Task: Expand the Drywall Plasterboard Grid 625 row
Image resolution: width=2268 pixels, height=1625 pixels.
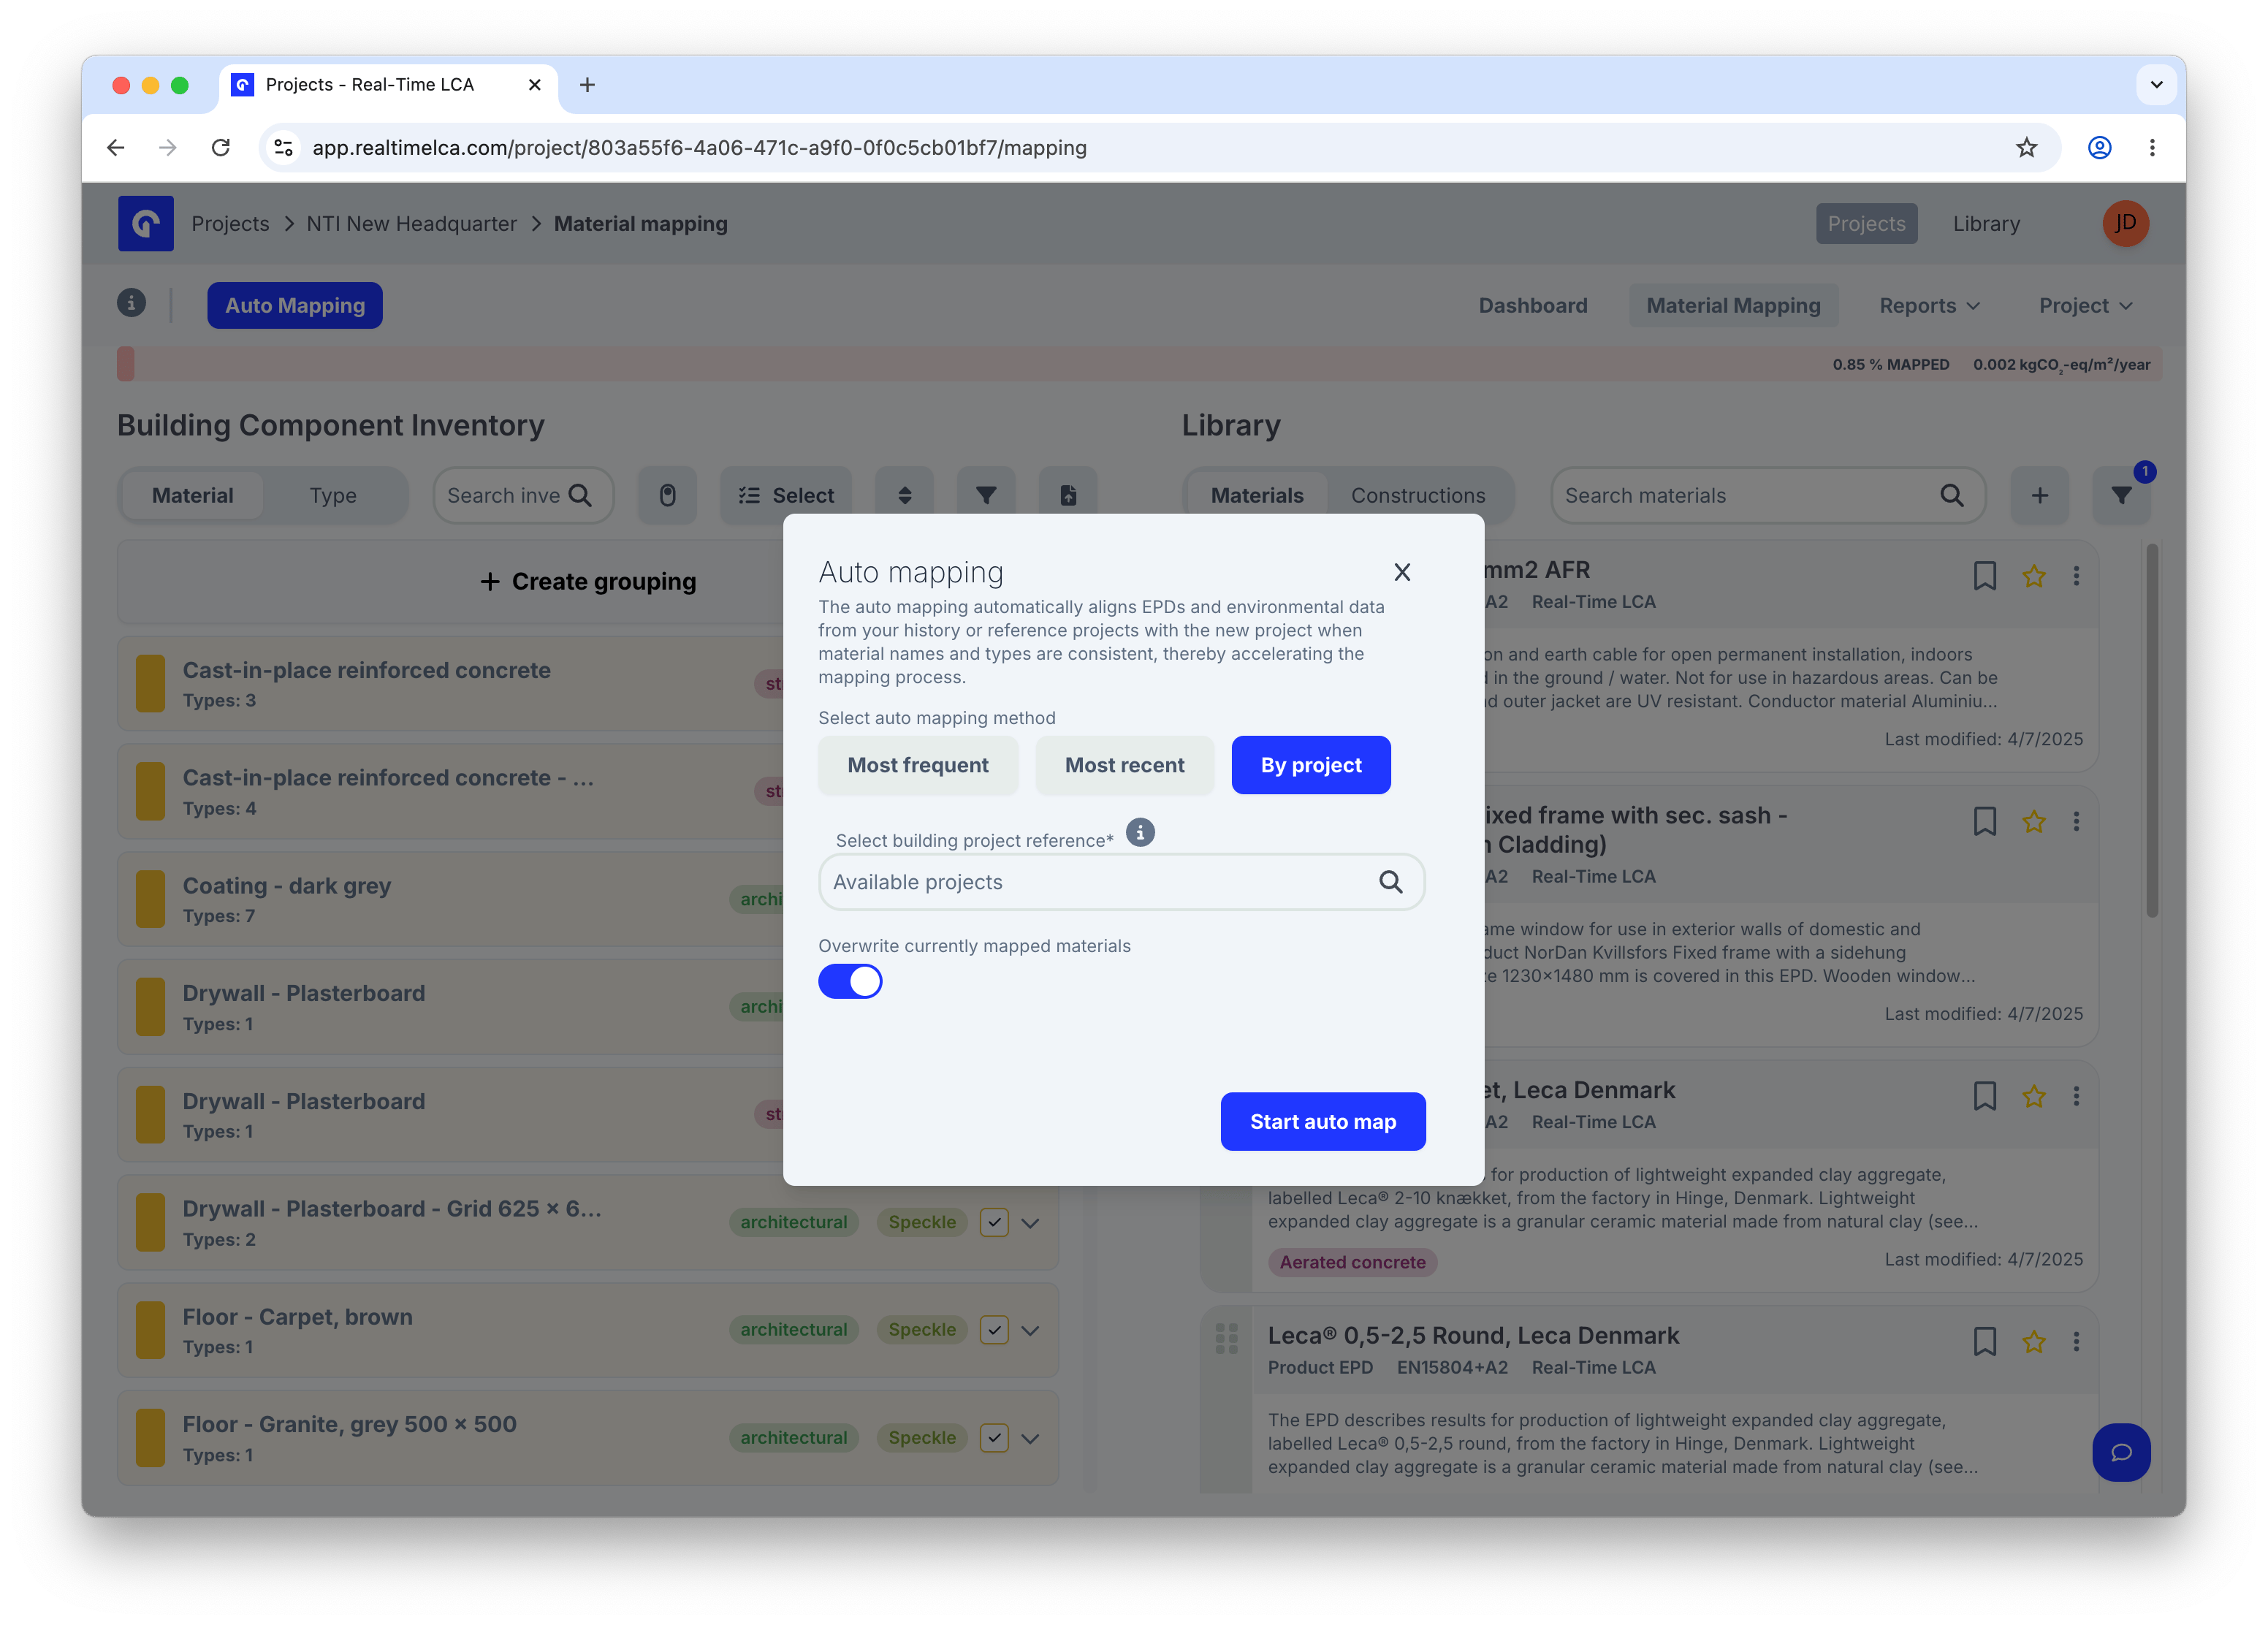Action: point(1030,1223)
